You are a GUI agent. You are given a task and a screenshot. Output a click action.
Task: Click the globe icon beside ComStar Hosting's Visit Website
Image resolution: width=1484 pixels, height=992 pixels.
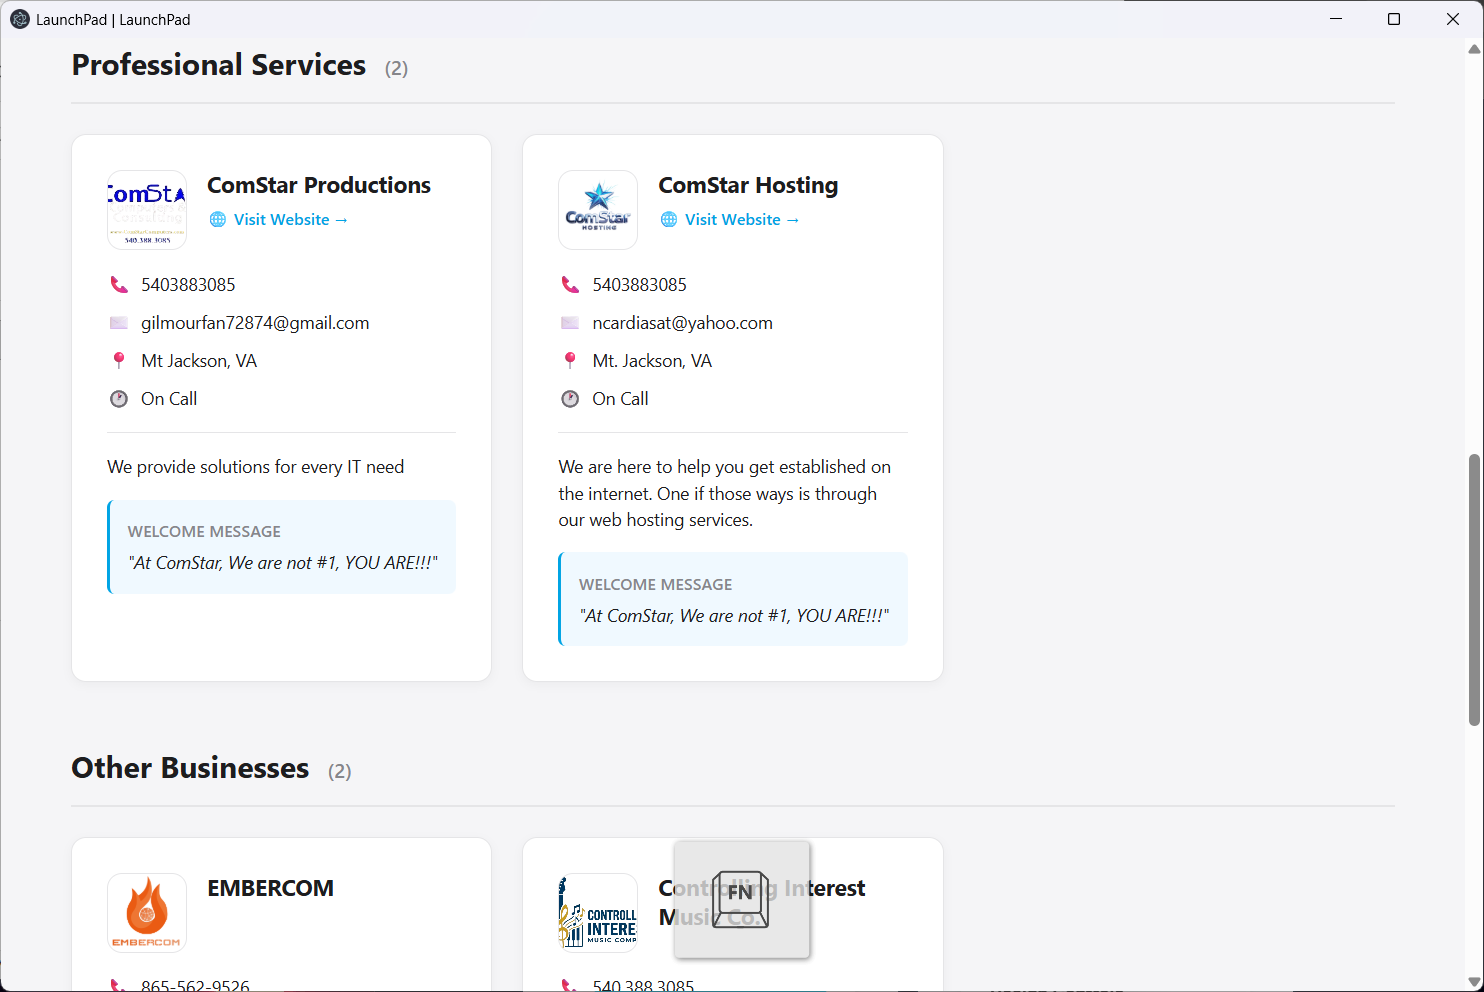coord(668,219)
